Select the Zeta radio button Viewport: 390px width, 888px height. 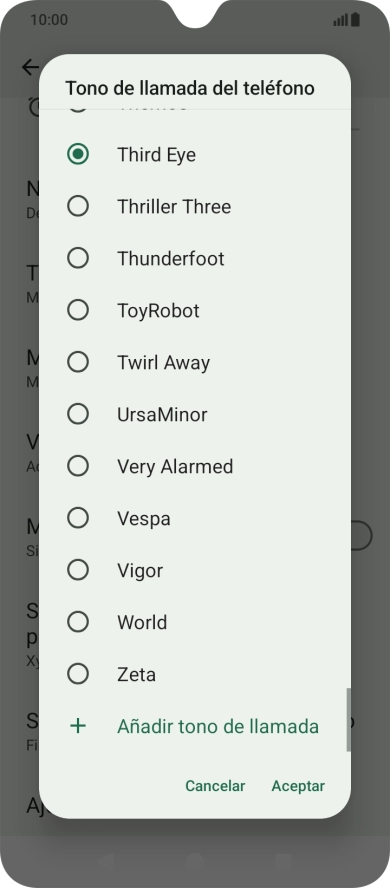point(78,674)
